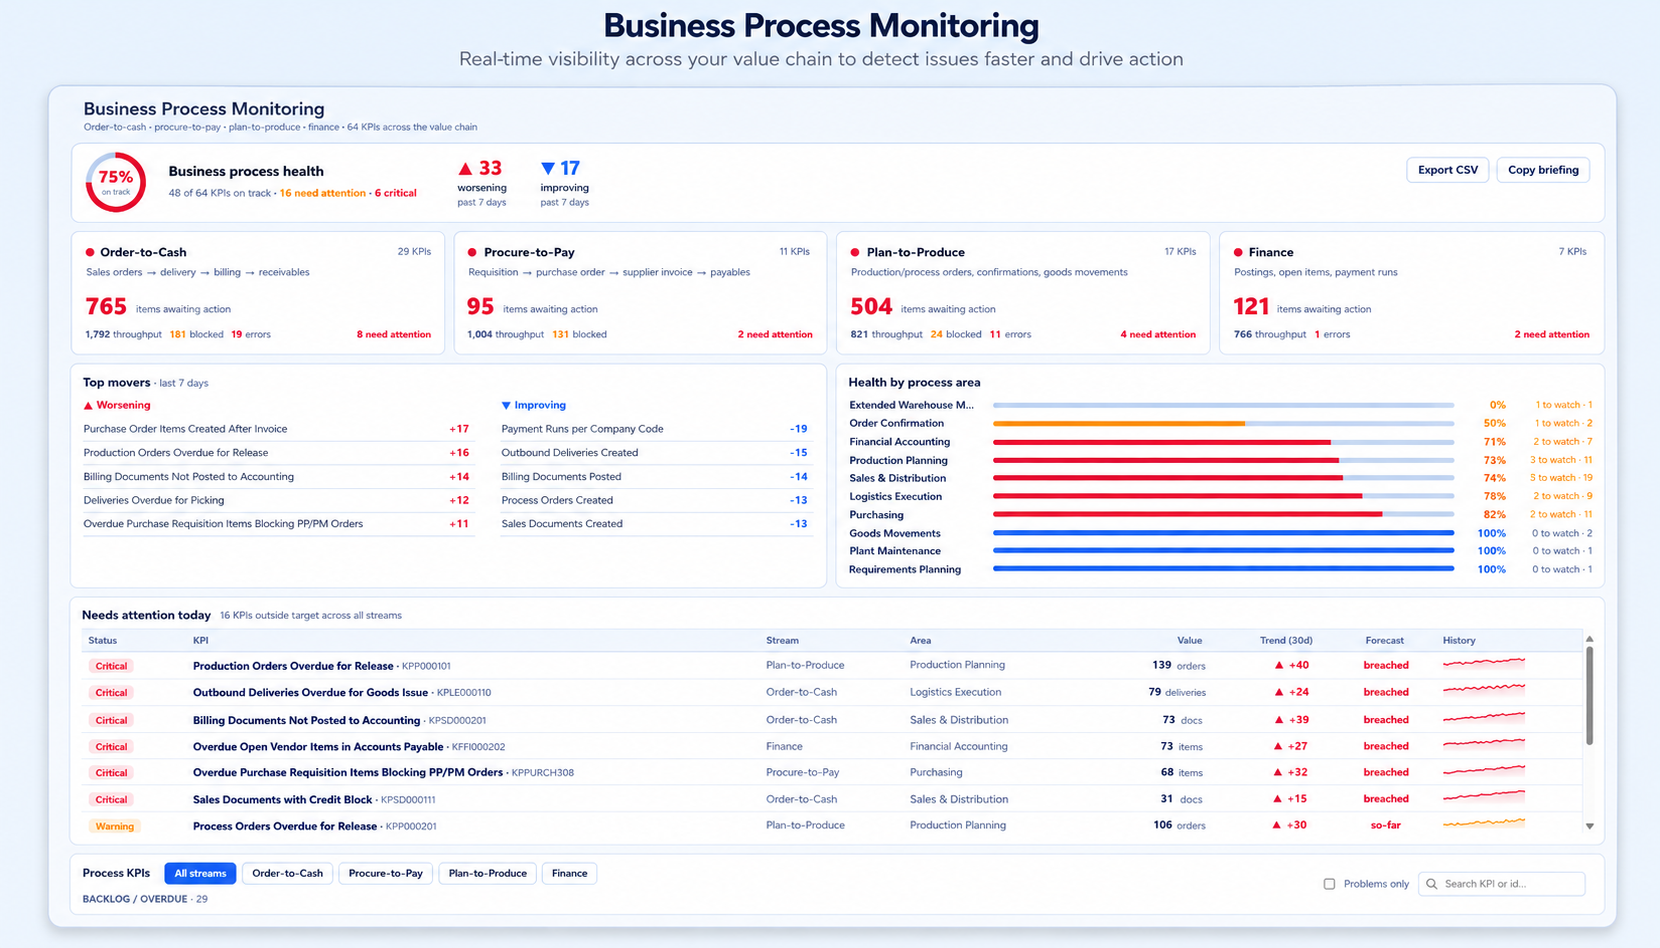Focus the Search KPI or id field
The height and width of the screenshot is (948, 1660).
(1502, 884)
